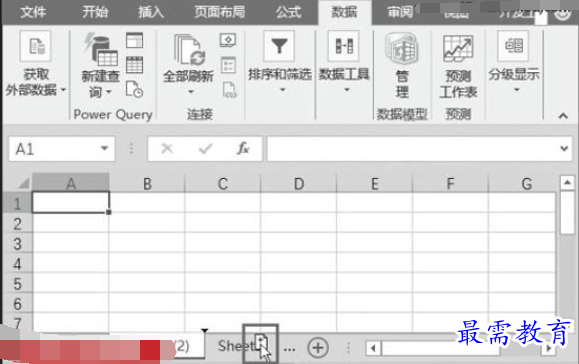Click the 数据工具 icon

coord(343,46)
